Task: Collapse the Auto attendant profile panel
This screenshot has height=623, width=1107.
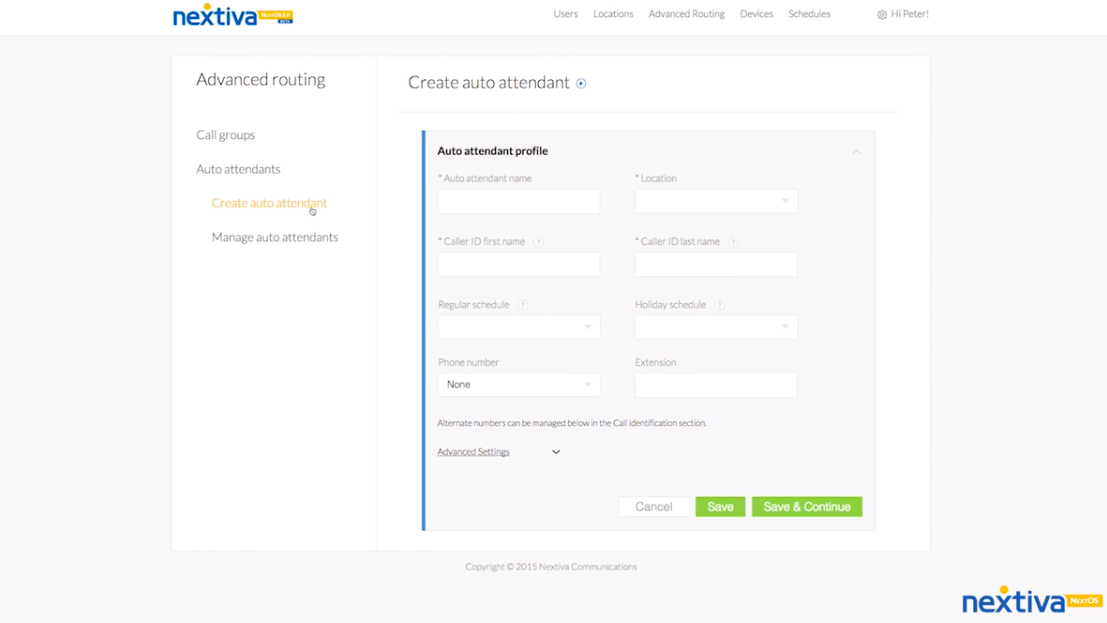Action: click(x=856, y=151)
